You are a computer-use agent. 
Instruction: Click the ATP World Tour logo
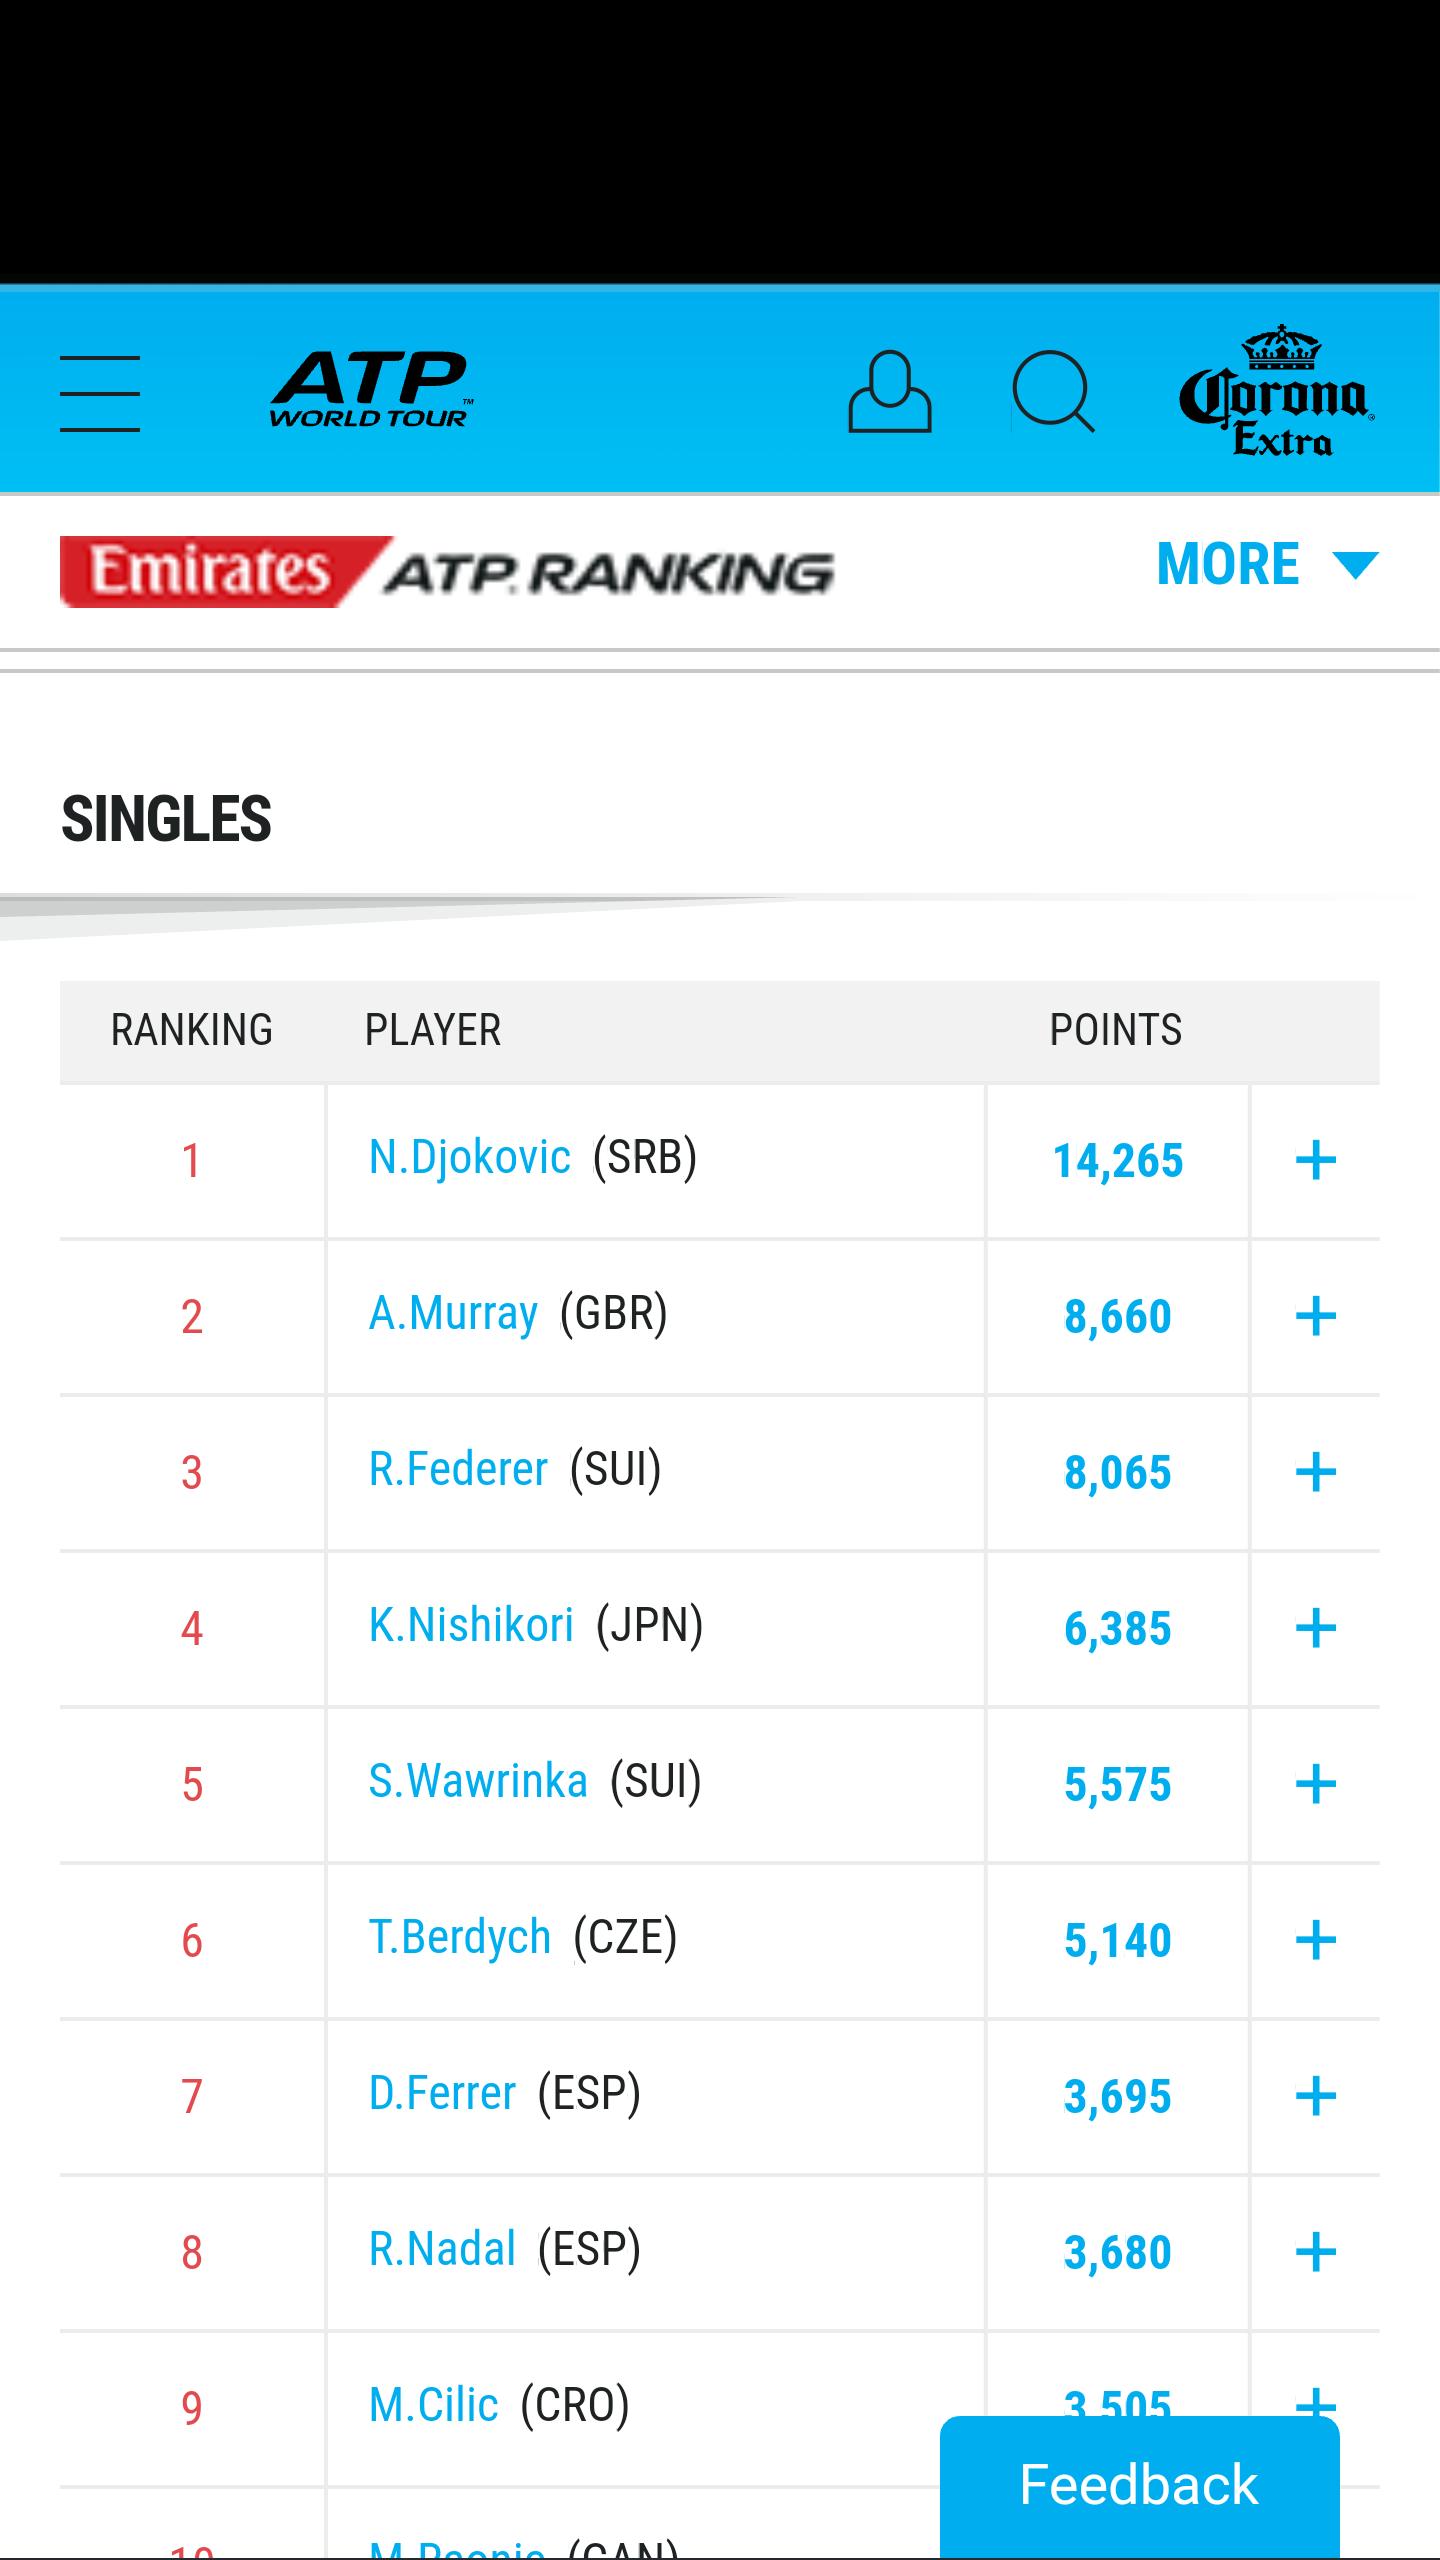point(370,390)
